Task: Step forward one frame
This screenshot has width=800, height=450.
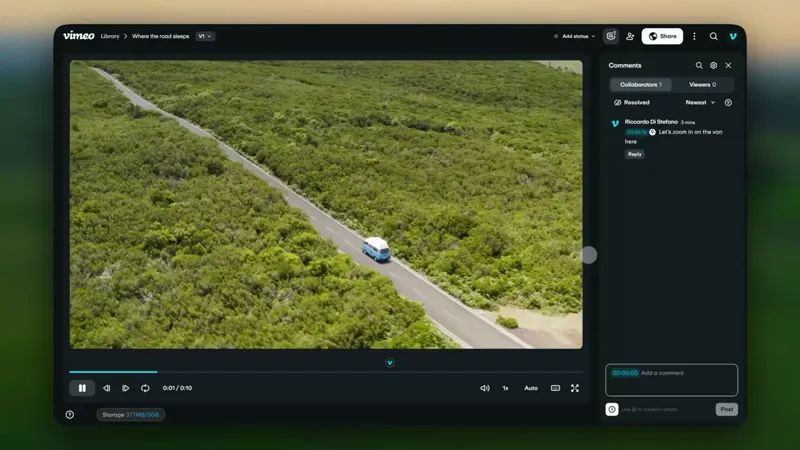Action: coord(126,388)
